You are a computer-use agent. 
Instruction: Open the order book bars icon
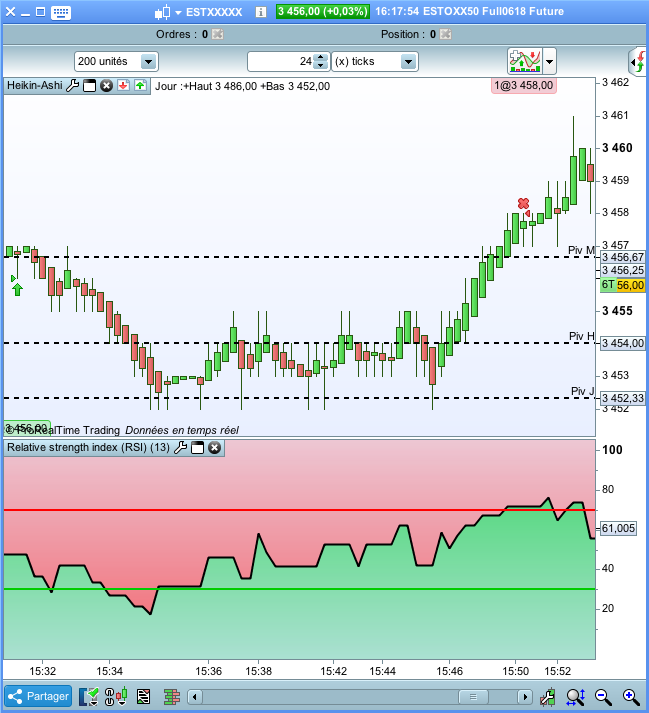[x=172, y=697]
